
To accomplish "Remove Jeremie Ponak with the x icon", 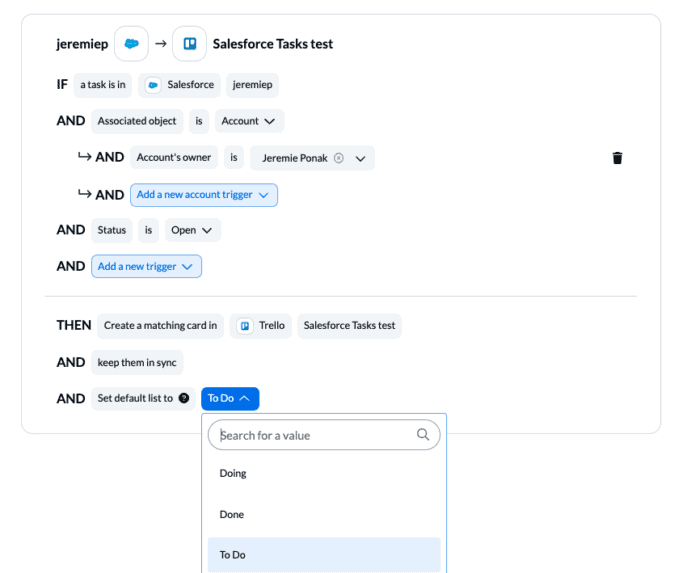I will 338,158.
